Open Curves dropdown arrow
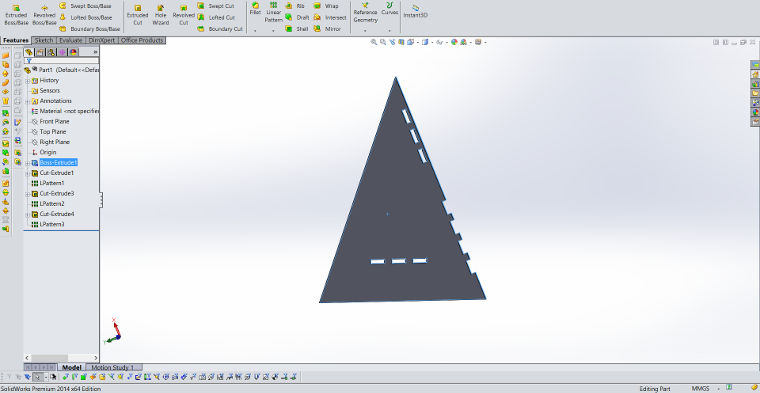The height and width of the screenshot is (393, 760). click(x=390, y=31)
